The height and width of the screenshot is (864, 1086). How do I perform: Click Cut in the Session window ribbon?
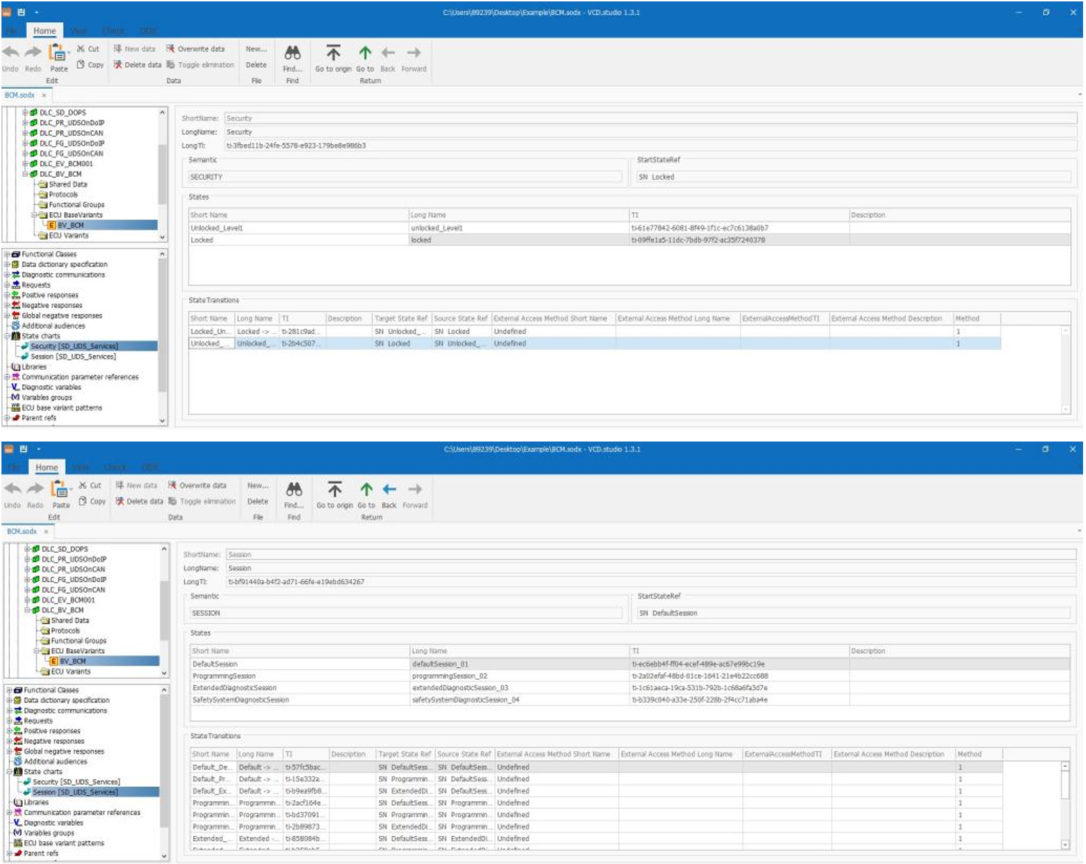[90, 486]
